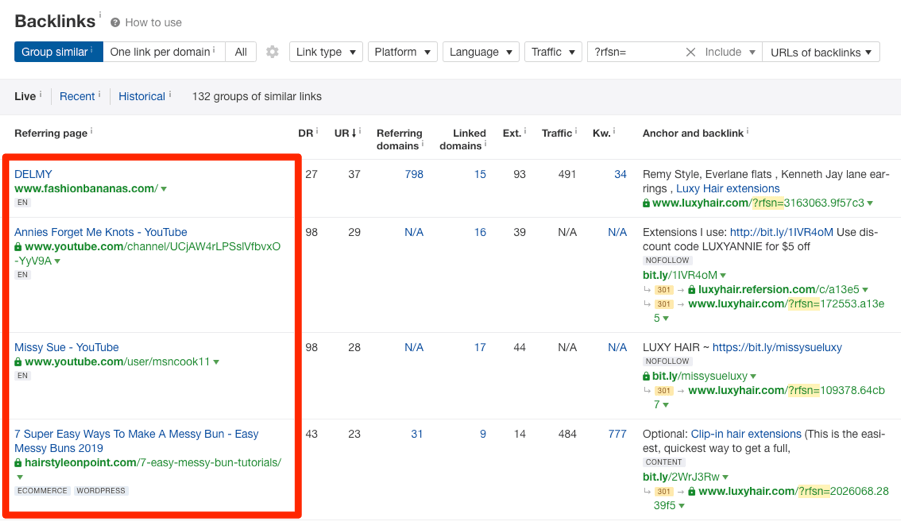Expand arrow below hairstyleonpoint.com URL
Viewport: 901px width, 522px height.
pos(20,477)
